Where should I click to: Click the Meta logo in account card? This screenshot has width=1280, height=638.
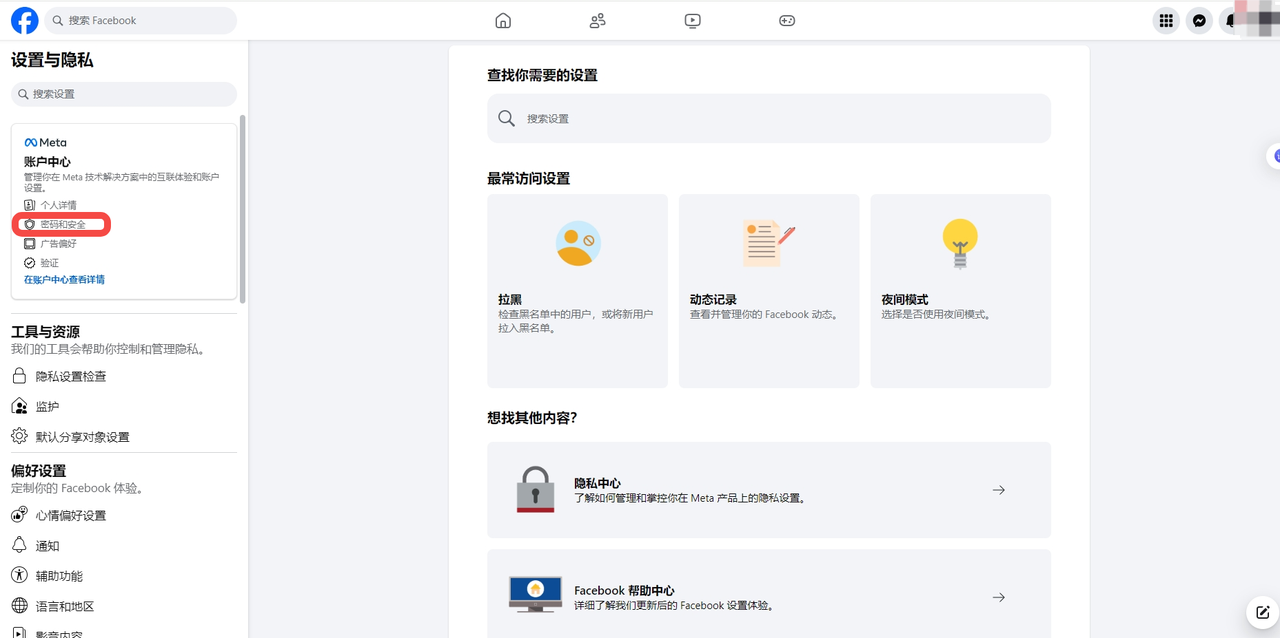46,143
